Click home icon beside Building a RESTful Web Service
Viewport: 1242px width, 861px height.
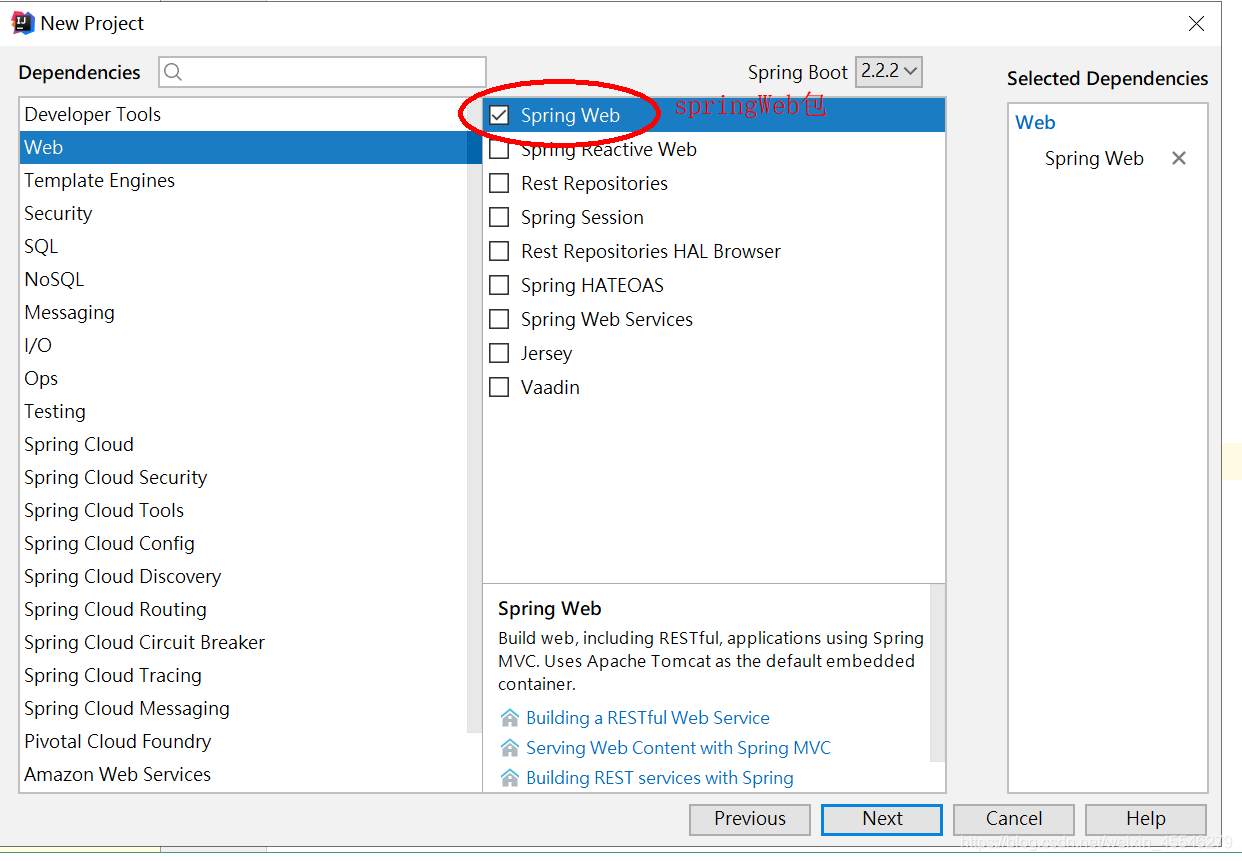[510, 718]
